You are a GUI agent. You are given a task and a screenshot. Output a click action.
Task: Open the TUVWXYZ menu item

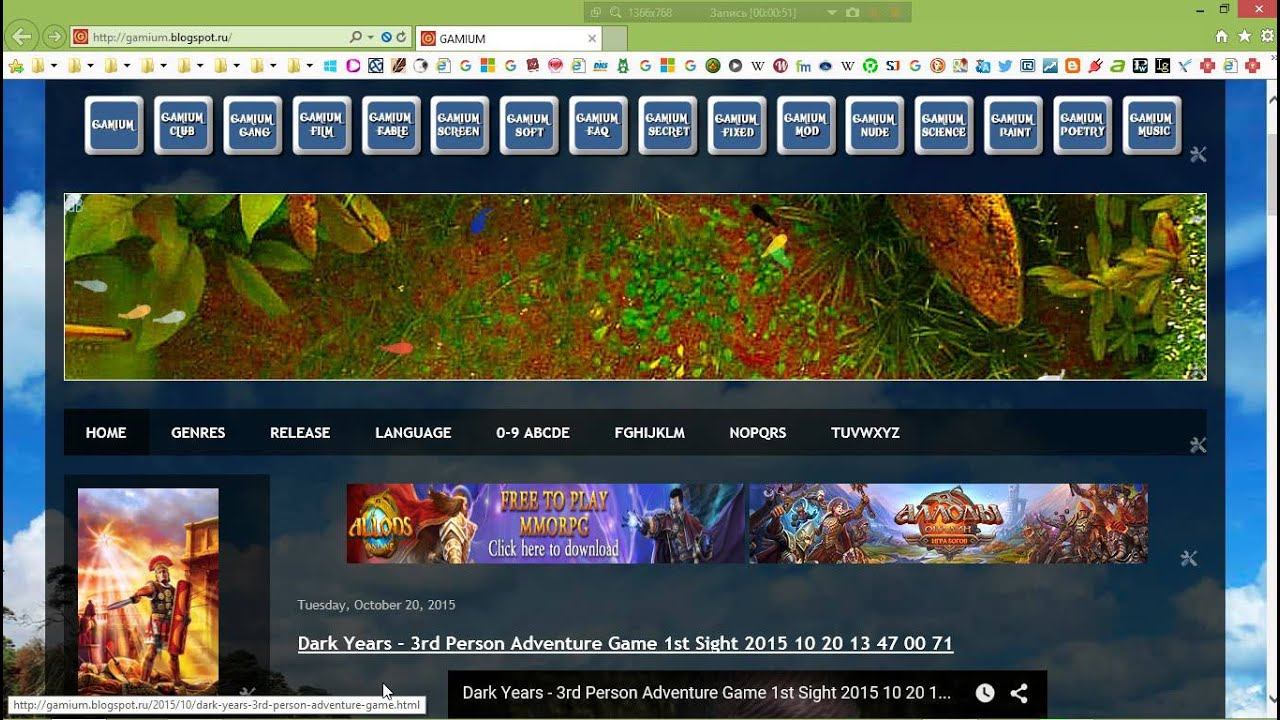click(x=865, y=433)
